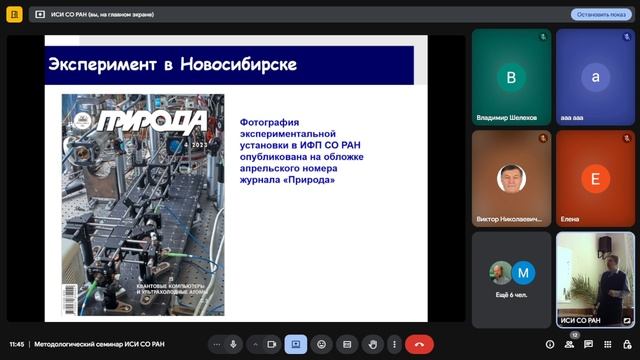
Task: Open the meeting details info icon
Action: point(550,344)
